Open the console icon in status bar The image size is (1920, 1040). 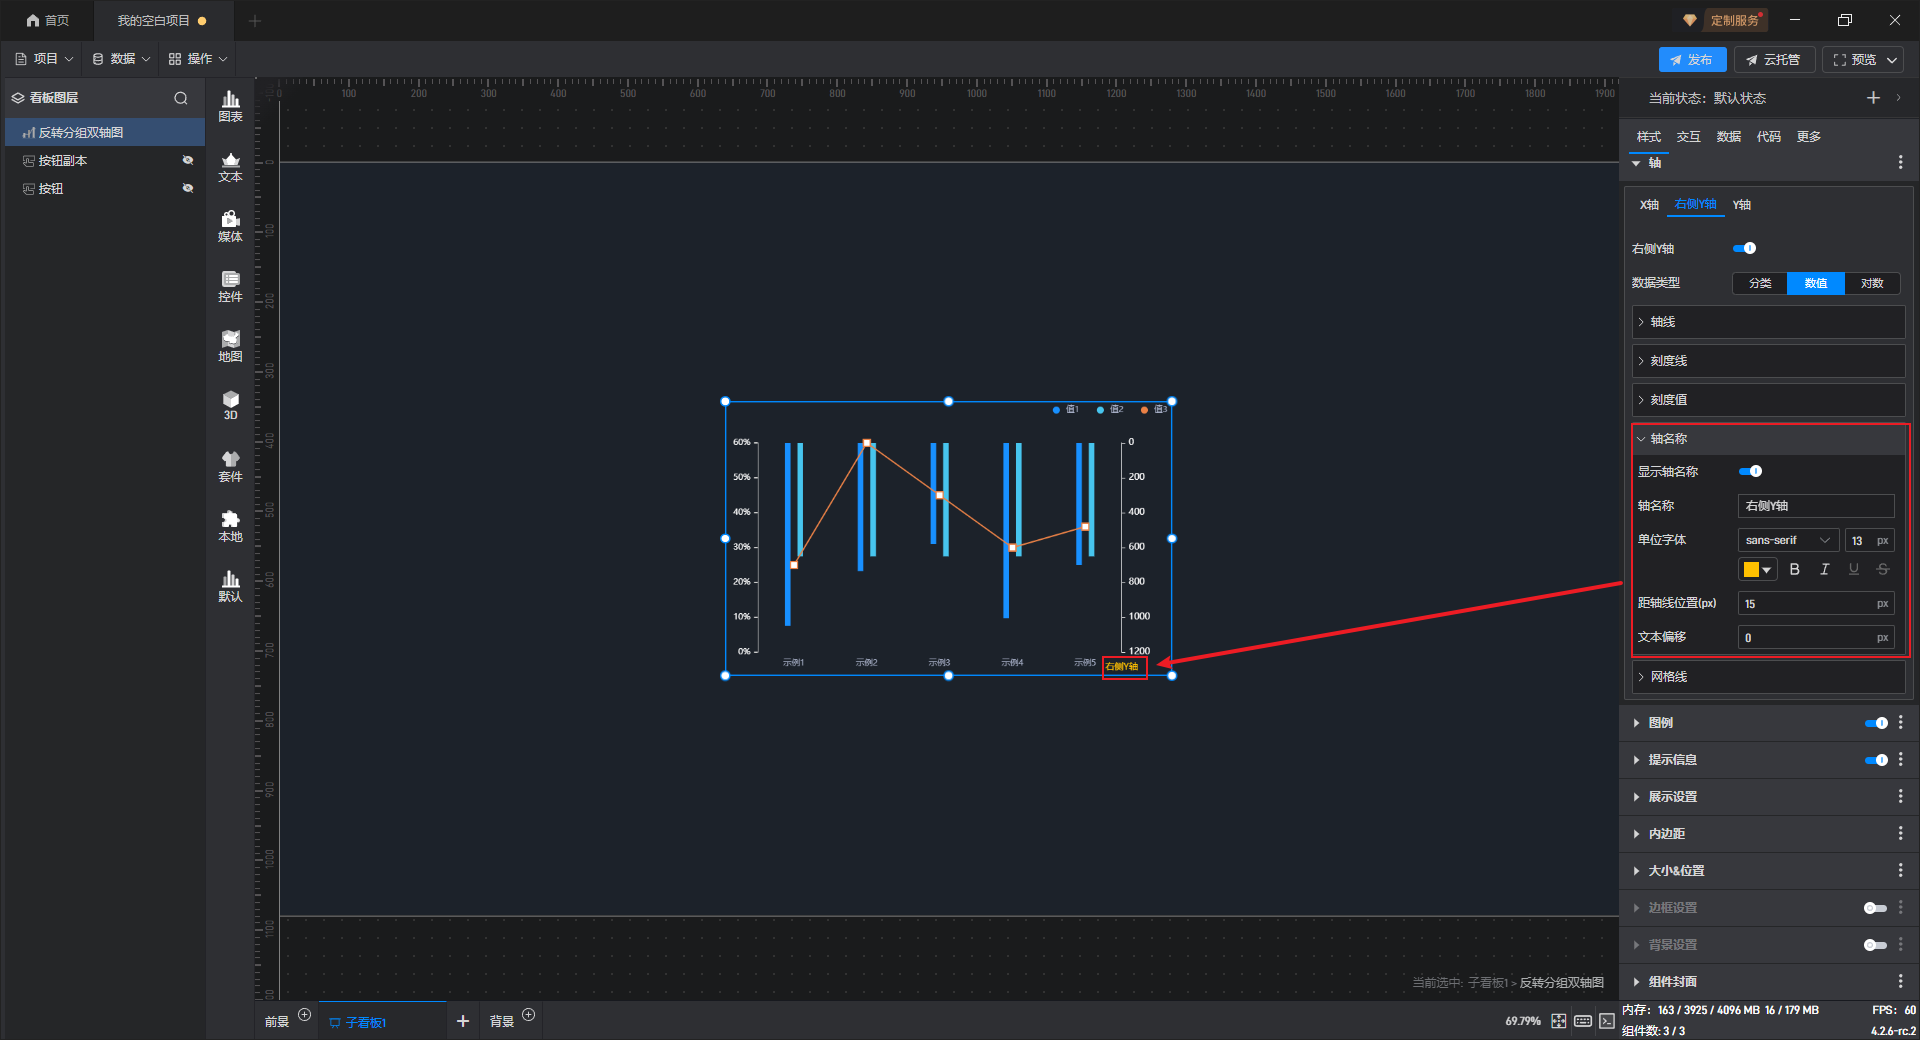[x=1607, y=1021]
